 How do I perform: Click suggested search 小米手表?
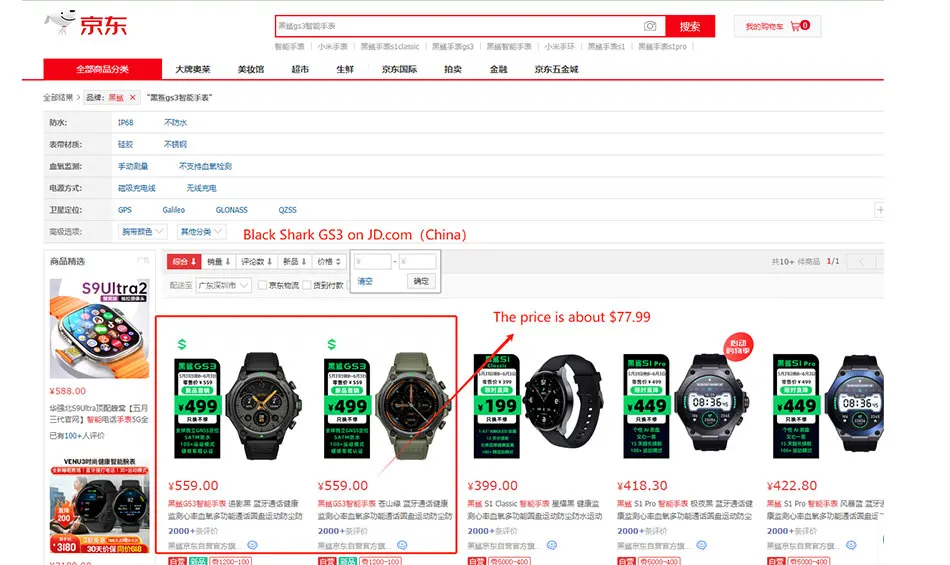tap(333, 47)
